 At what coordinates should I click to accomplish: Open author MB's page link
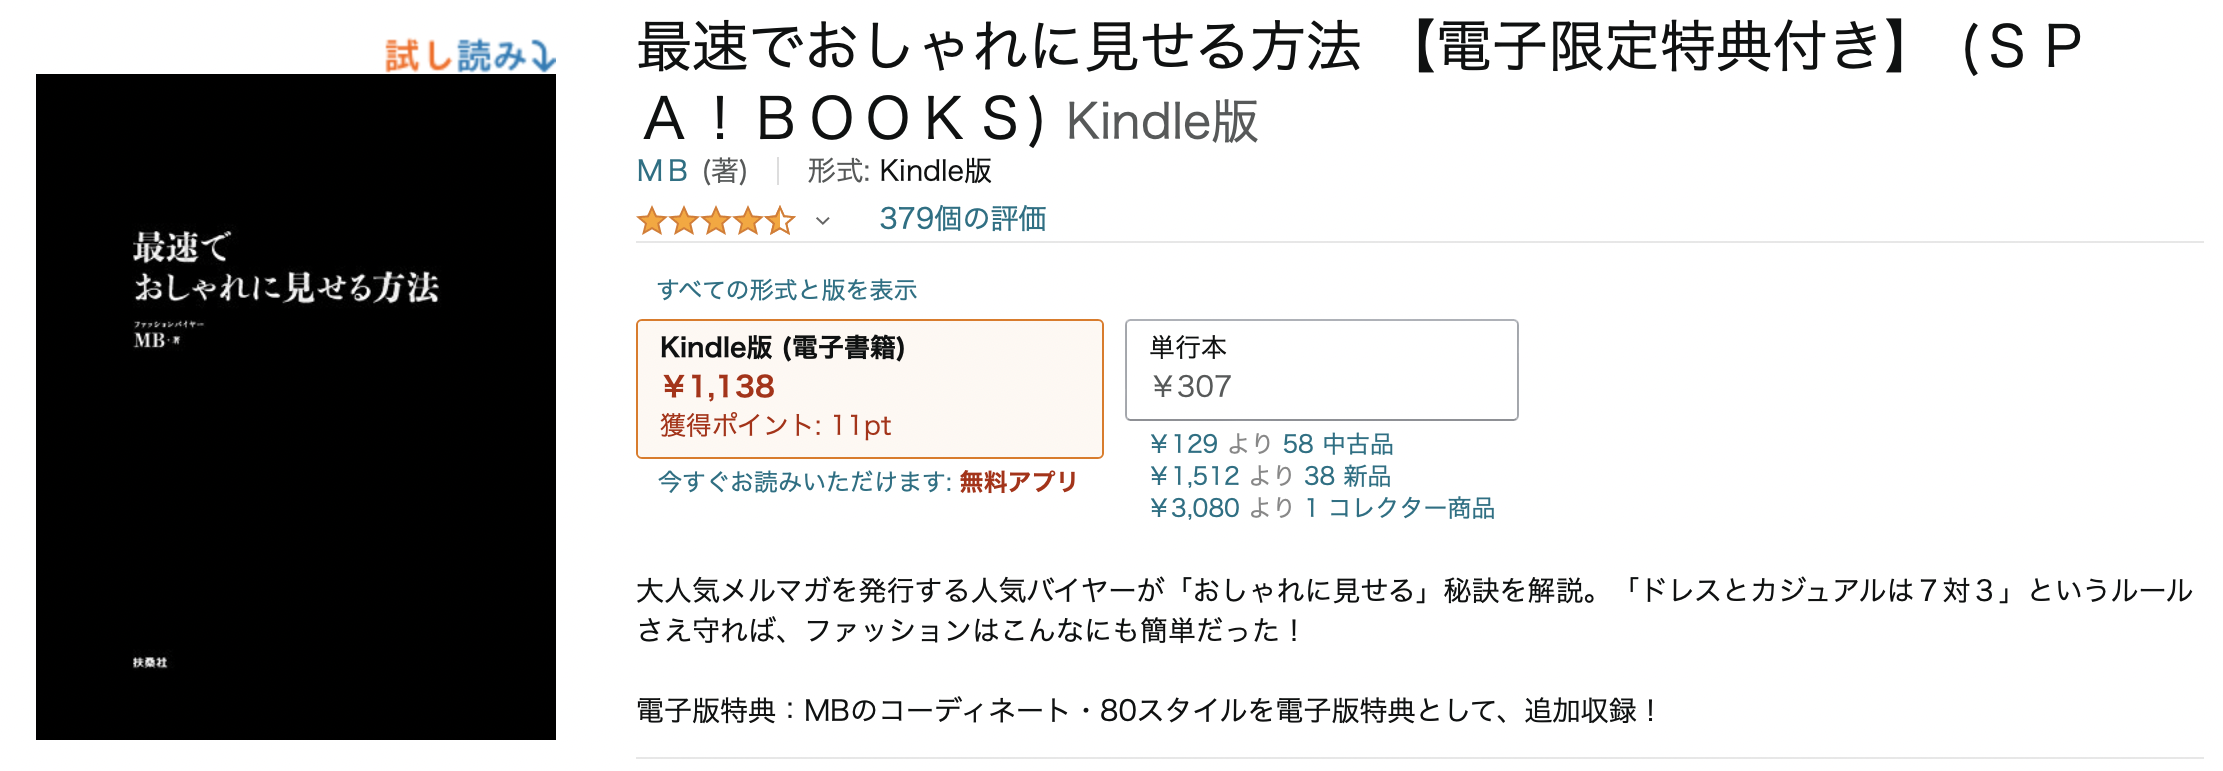pos(662,172)
